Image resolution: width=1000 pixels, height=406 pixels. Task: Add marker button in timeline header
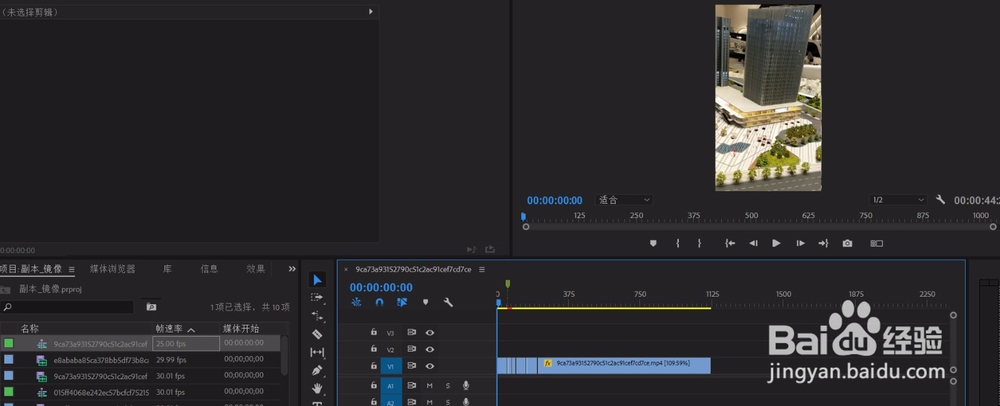point(425,302)
